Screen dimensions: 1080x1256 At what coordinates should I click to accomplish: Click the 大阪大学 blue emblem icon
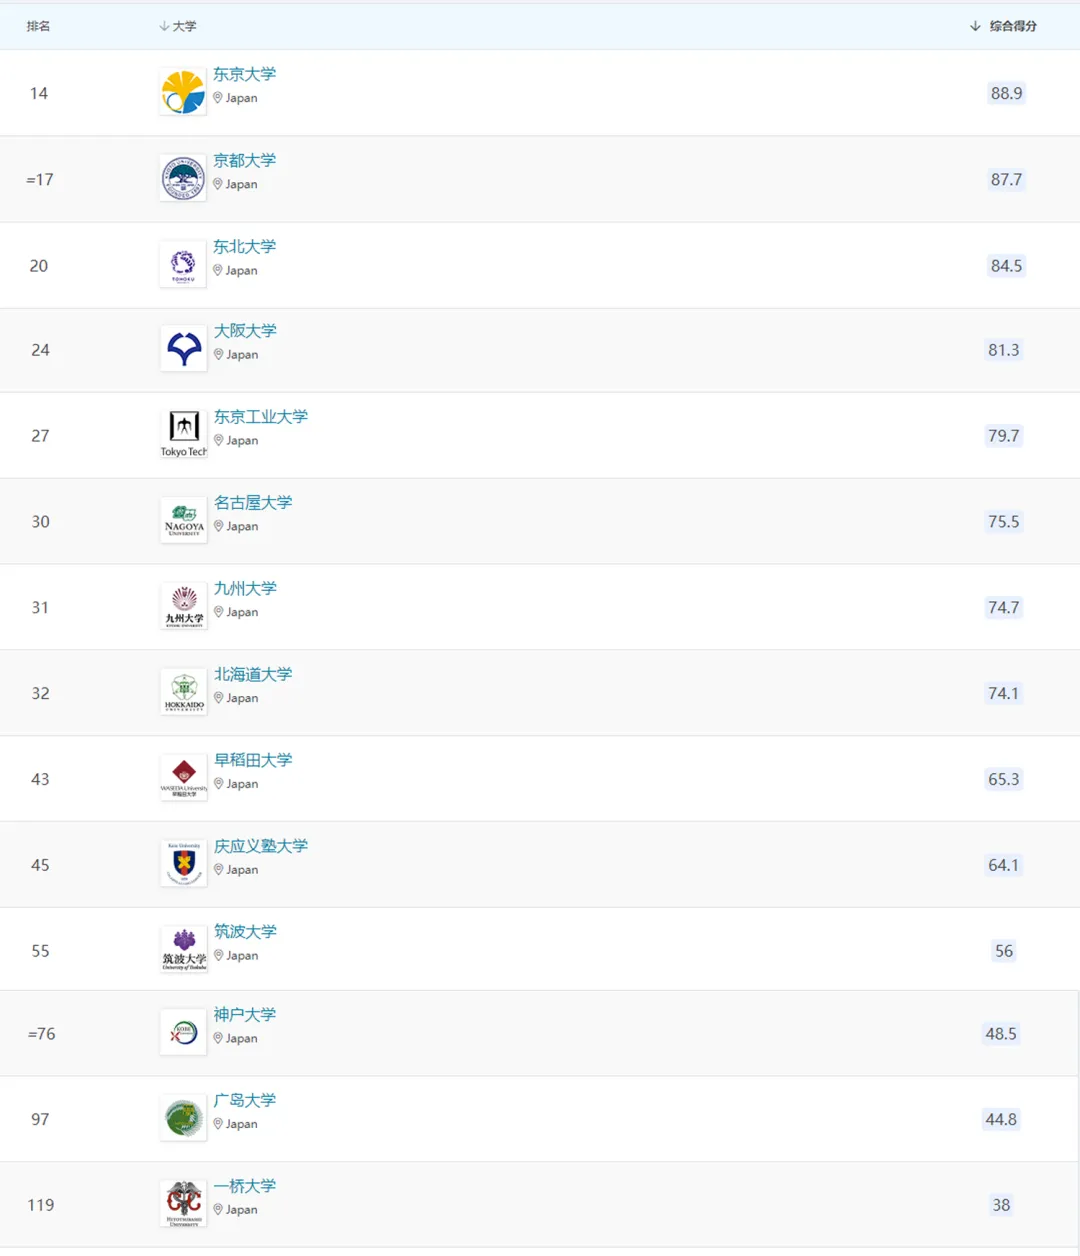(x=184, y=349)
